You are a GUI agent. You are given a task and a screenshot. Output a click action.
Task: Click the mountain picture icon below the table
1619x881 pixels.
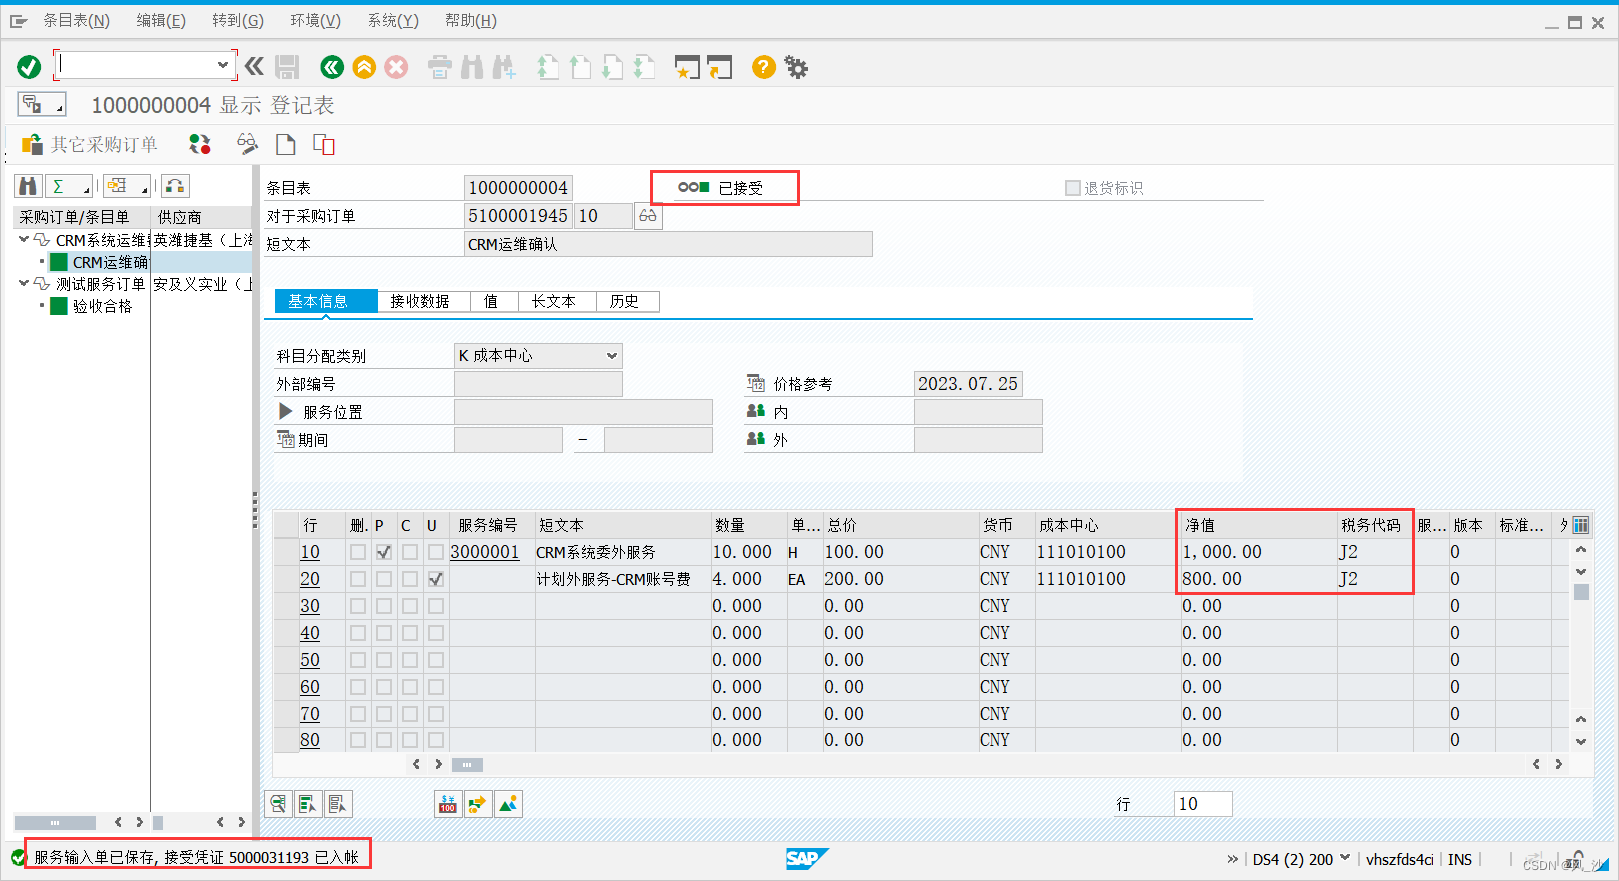coord(508,804)
